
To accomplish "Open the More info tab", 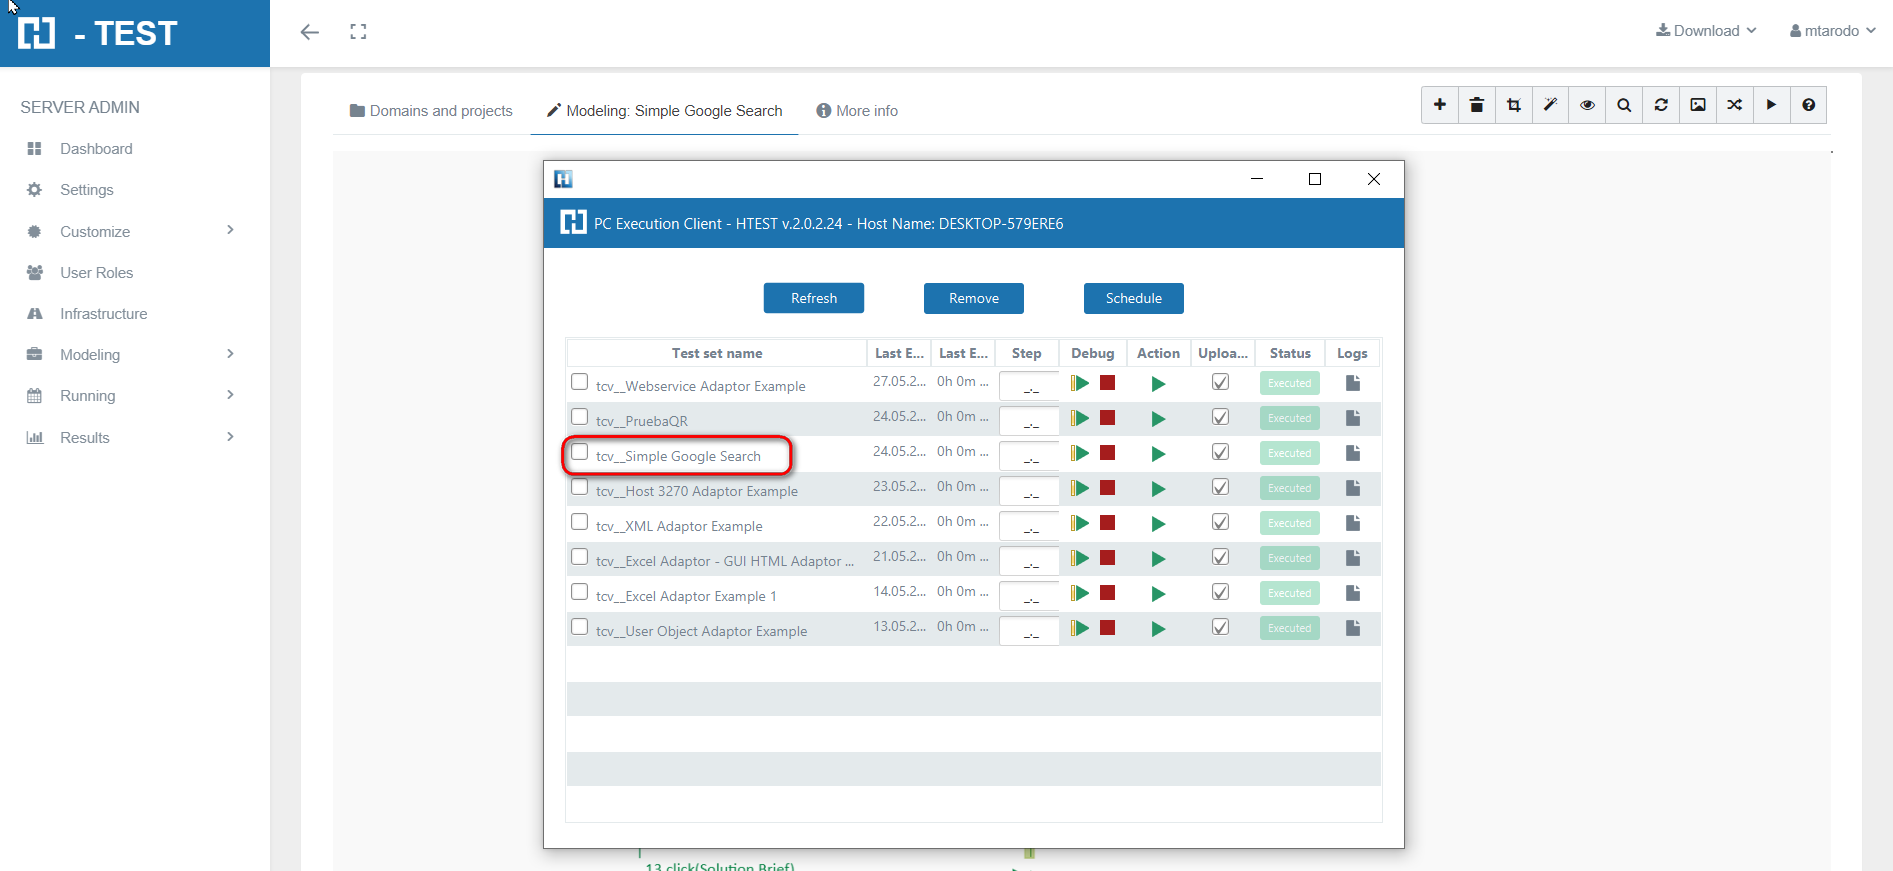I will pyautogui.click(x=857, y=111).
